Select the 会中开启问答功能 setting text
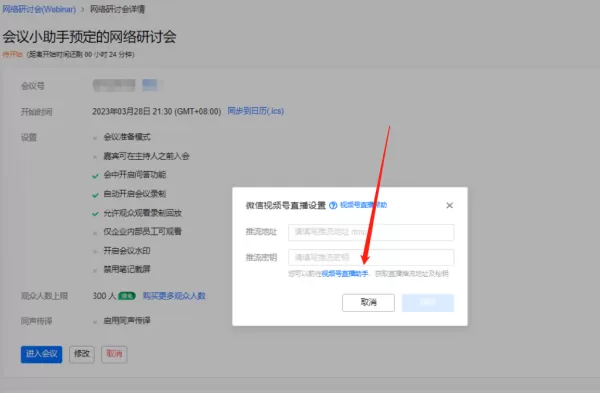 click(x=135, y=175)
